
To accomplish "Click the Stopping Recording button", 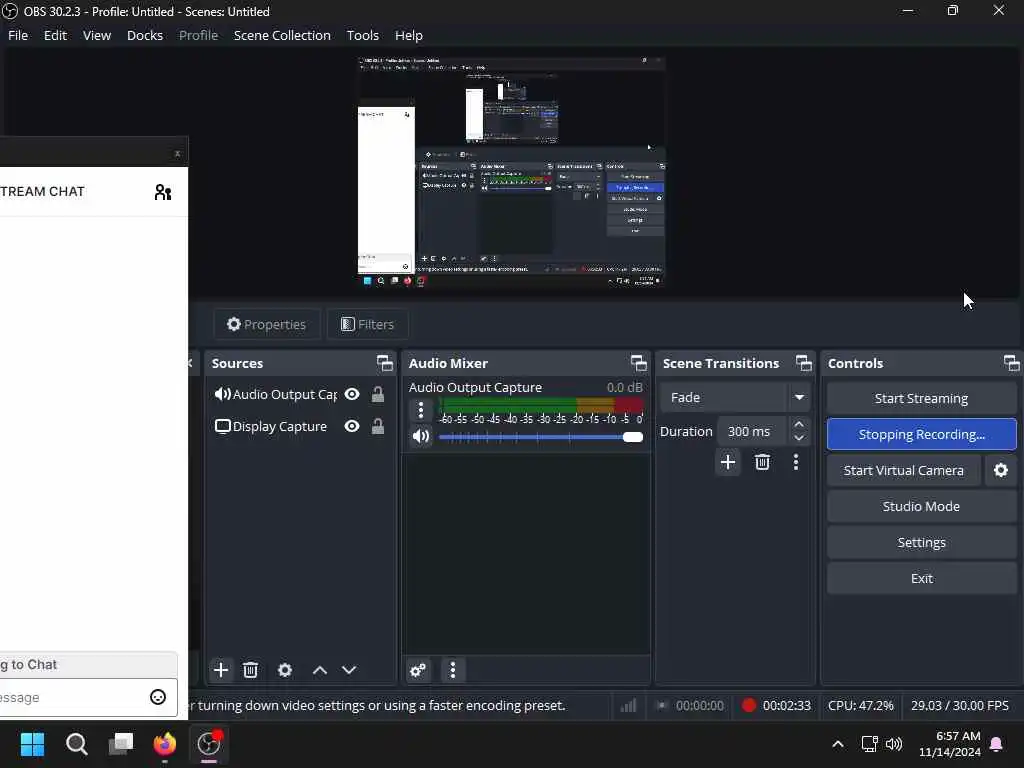I will (x=921, y=434).
